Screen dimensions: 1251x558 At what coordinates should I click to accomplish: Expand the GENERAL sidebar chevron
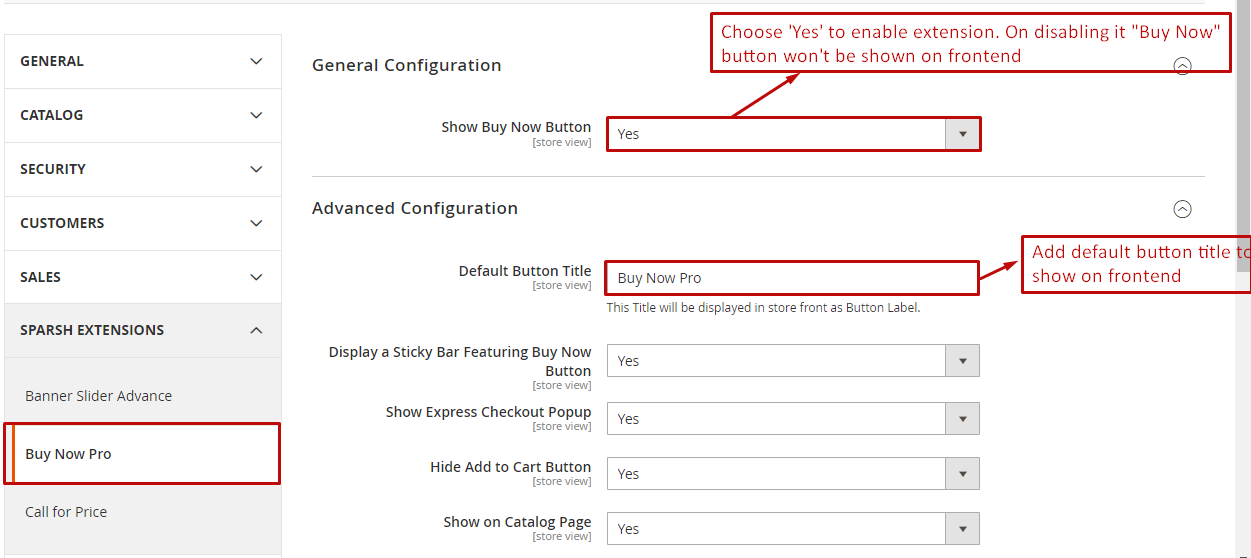pos(256,61)
